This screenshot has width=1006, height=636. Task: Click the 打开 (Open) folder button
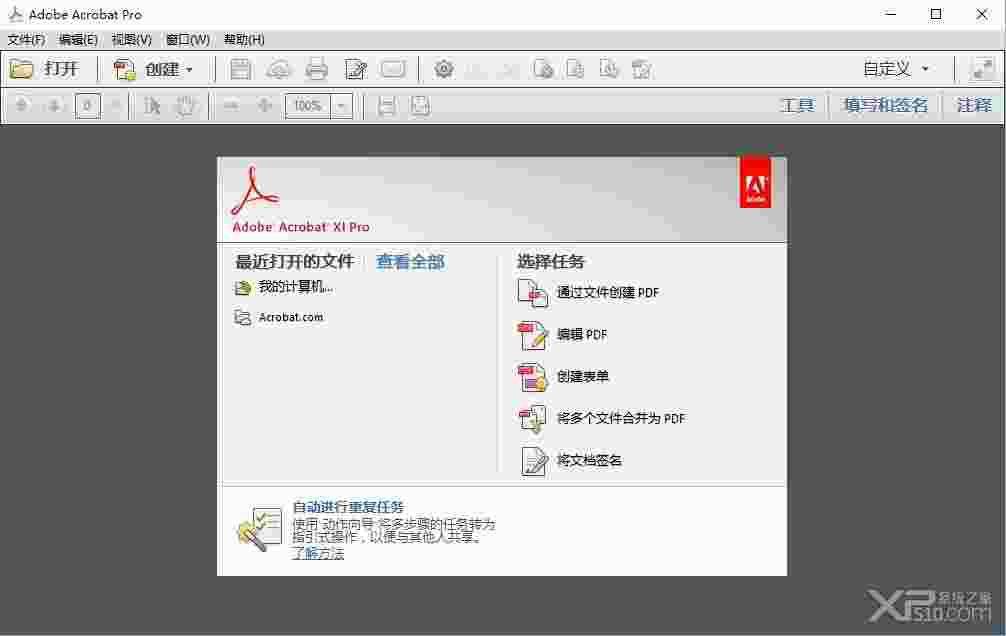[44, 69]
